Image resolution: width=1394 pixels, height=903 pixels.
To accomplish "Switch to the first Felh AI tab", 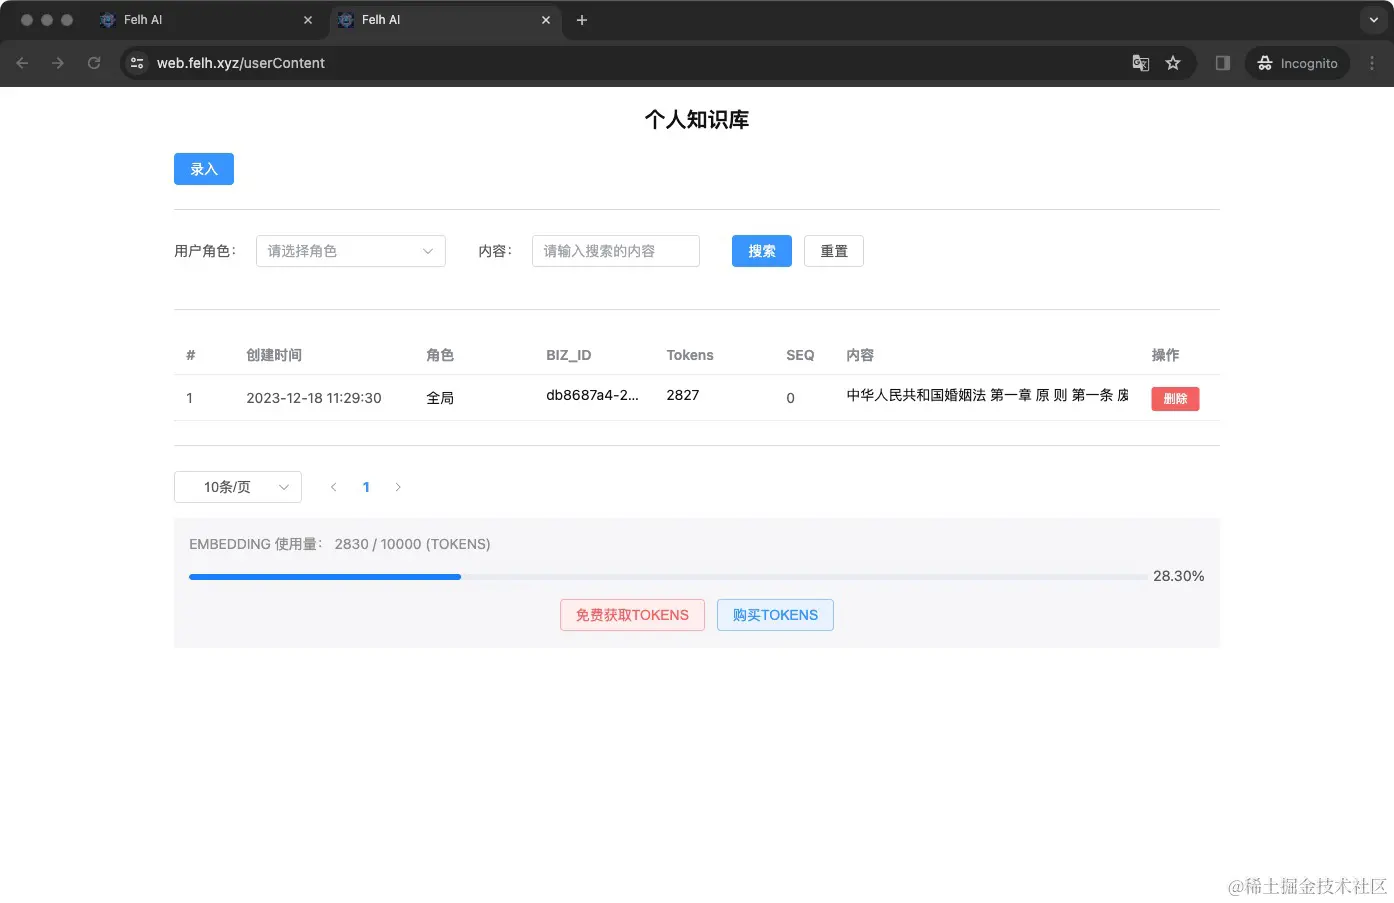I will [x=200, y=19].
